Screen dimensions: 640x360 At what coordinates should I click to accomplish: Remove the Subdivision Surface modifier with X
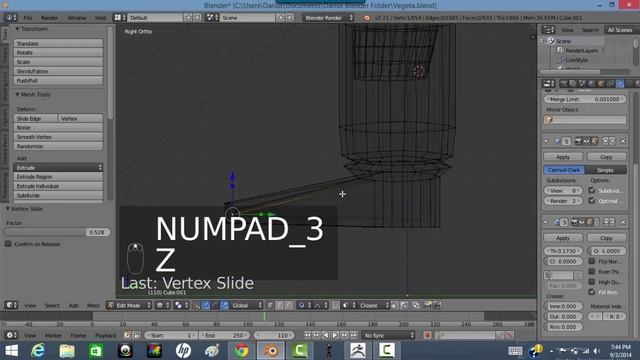pyautogui.click(x=623, y=141)
